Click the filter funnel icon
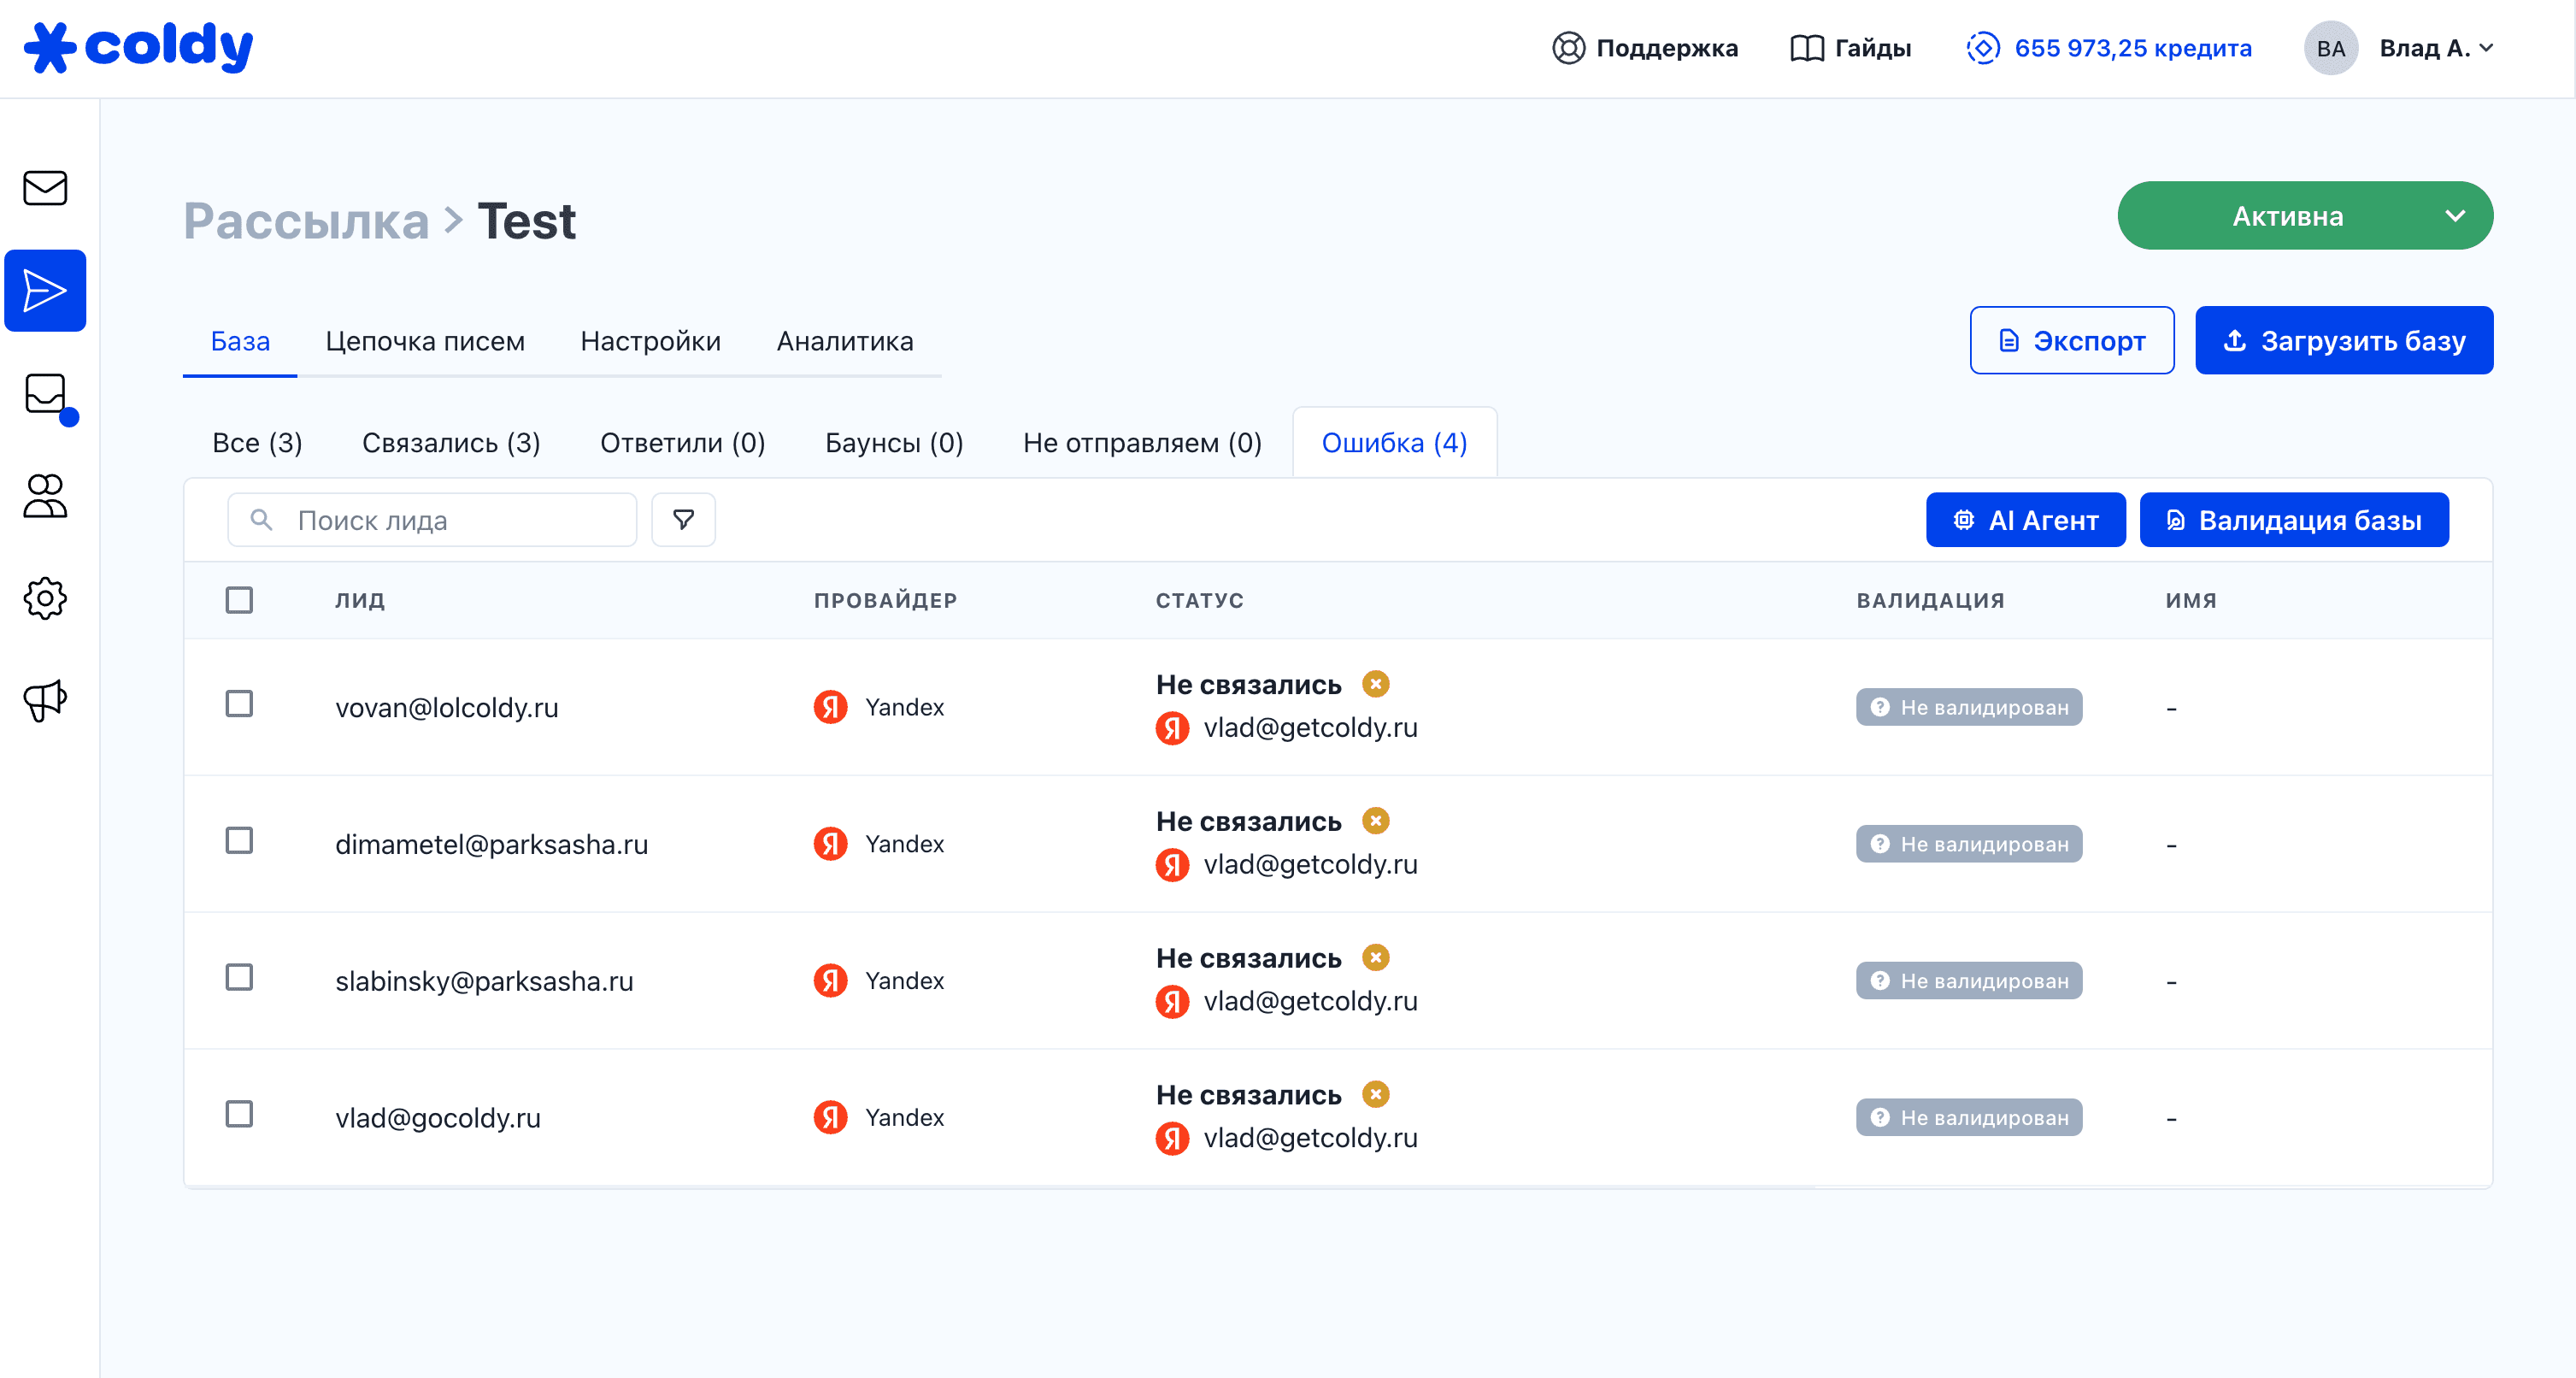This screenshot has width=2576, height=1378. (683, 520)
